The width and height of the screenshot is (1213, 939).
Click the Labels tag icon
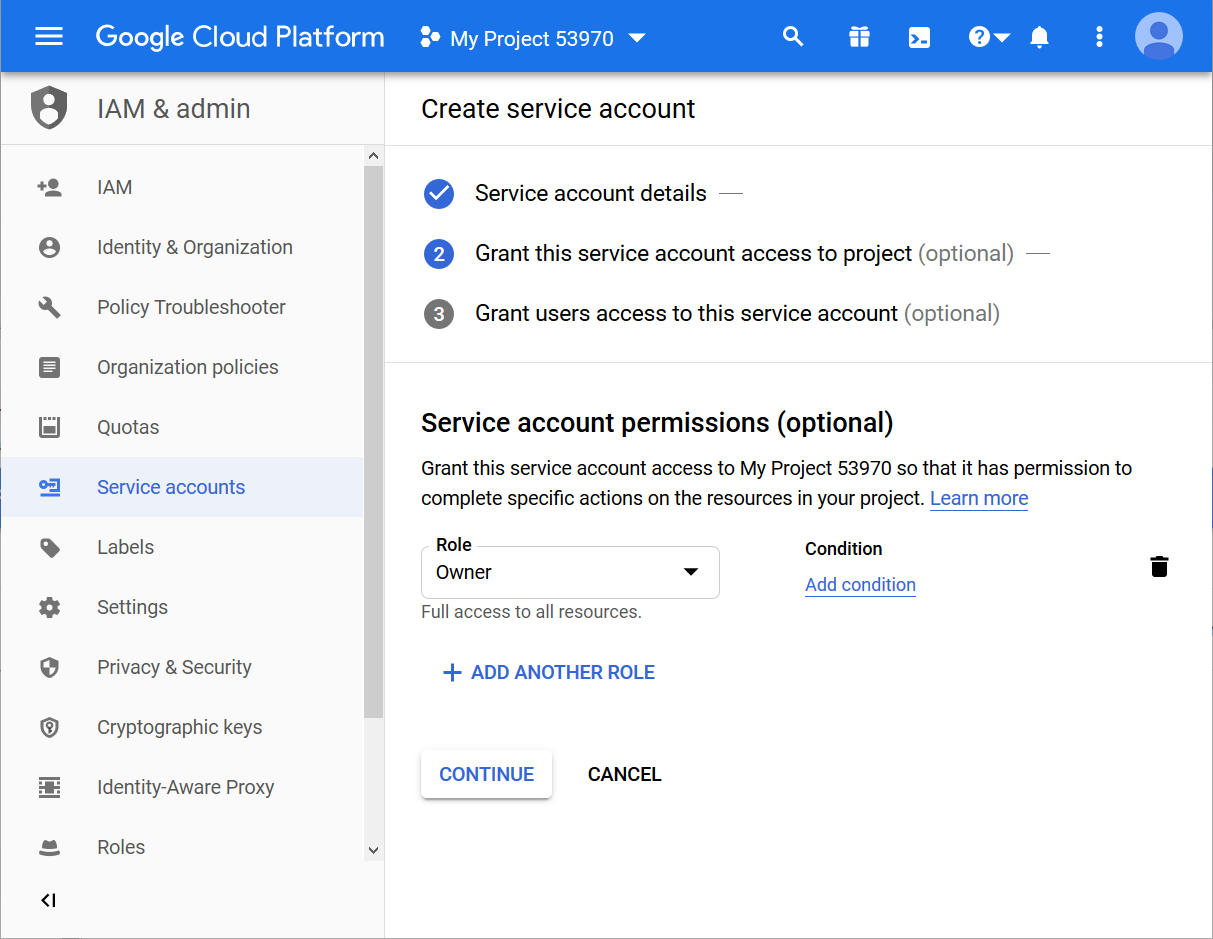[49, 547]
